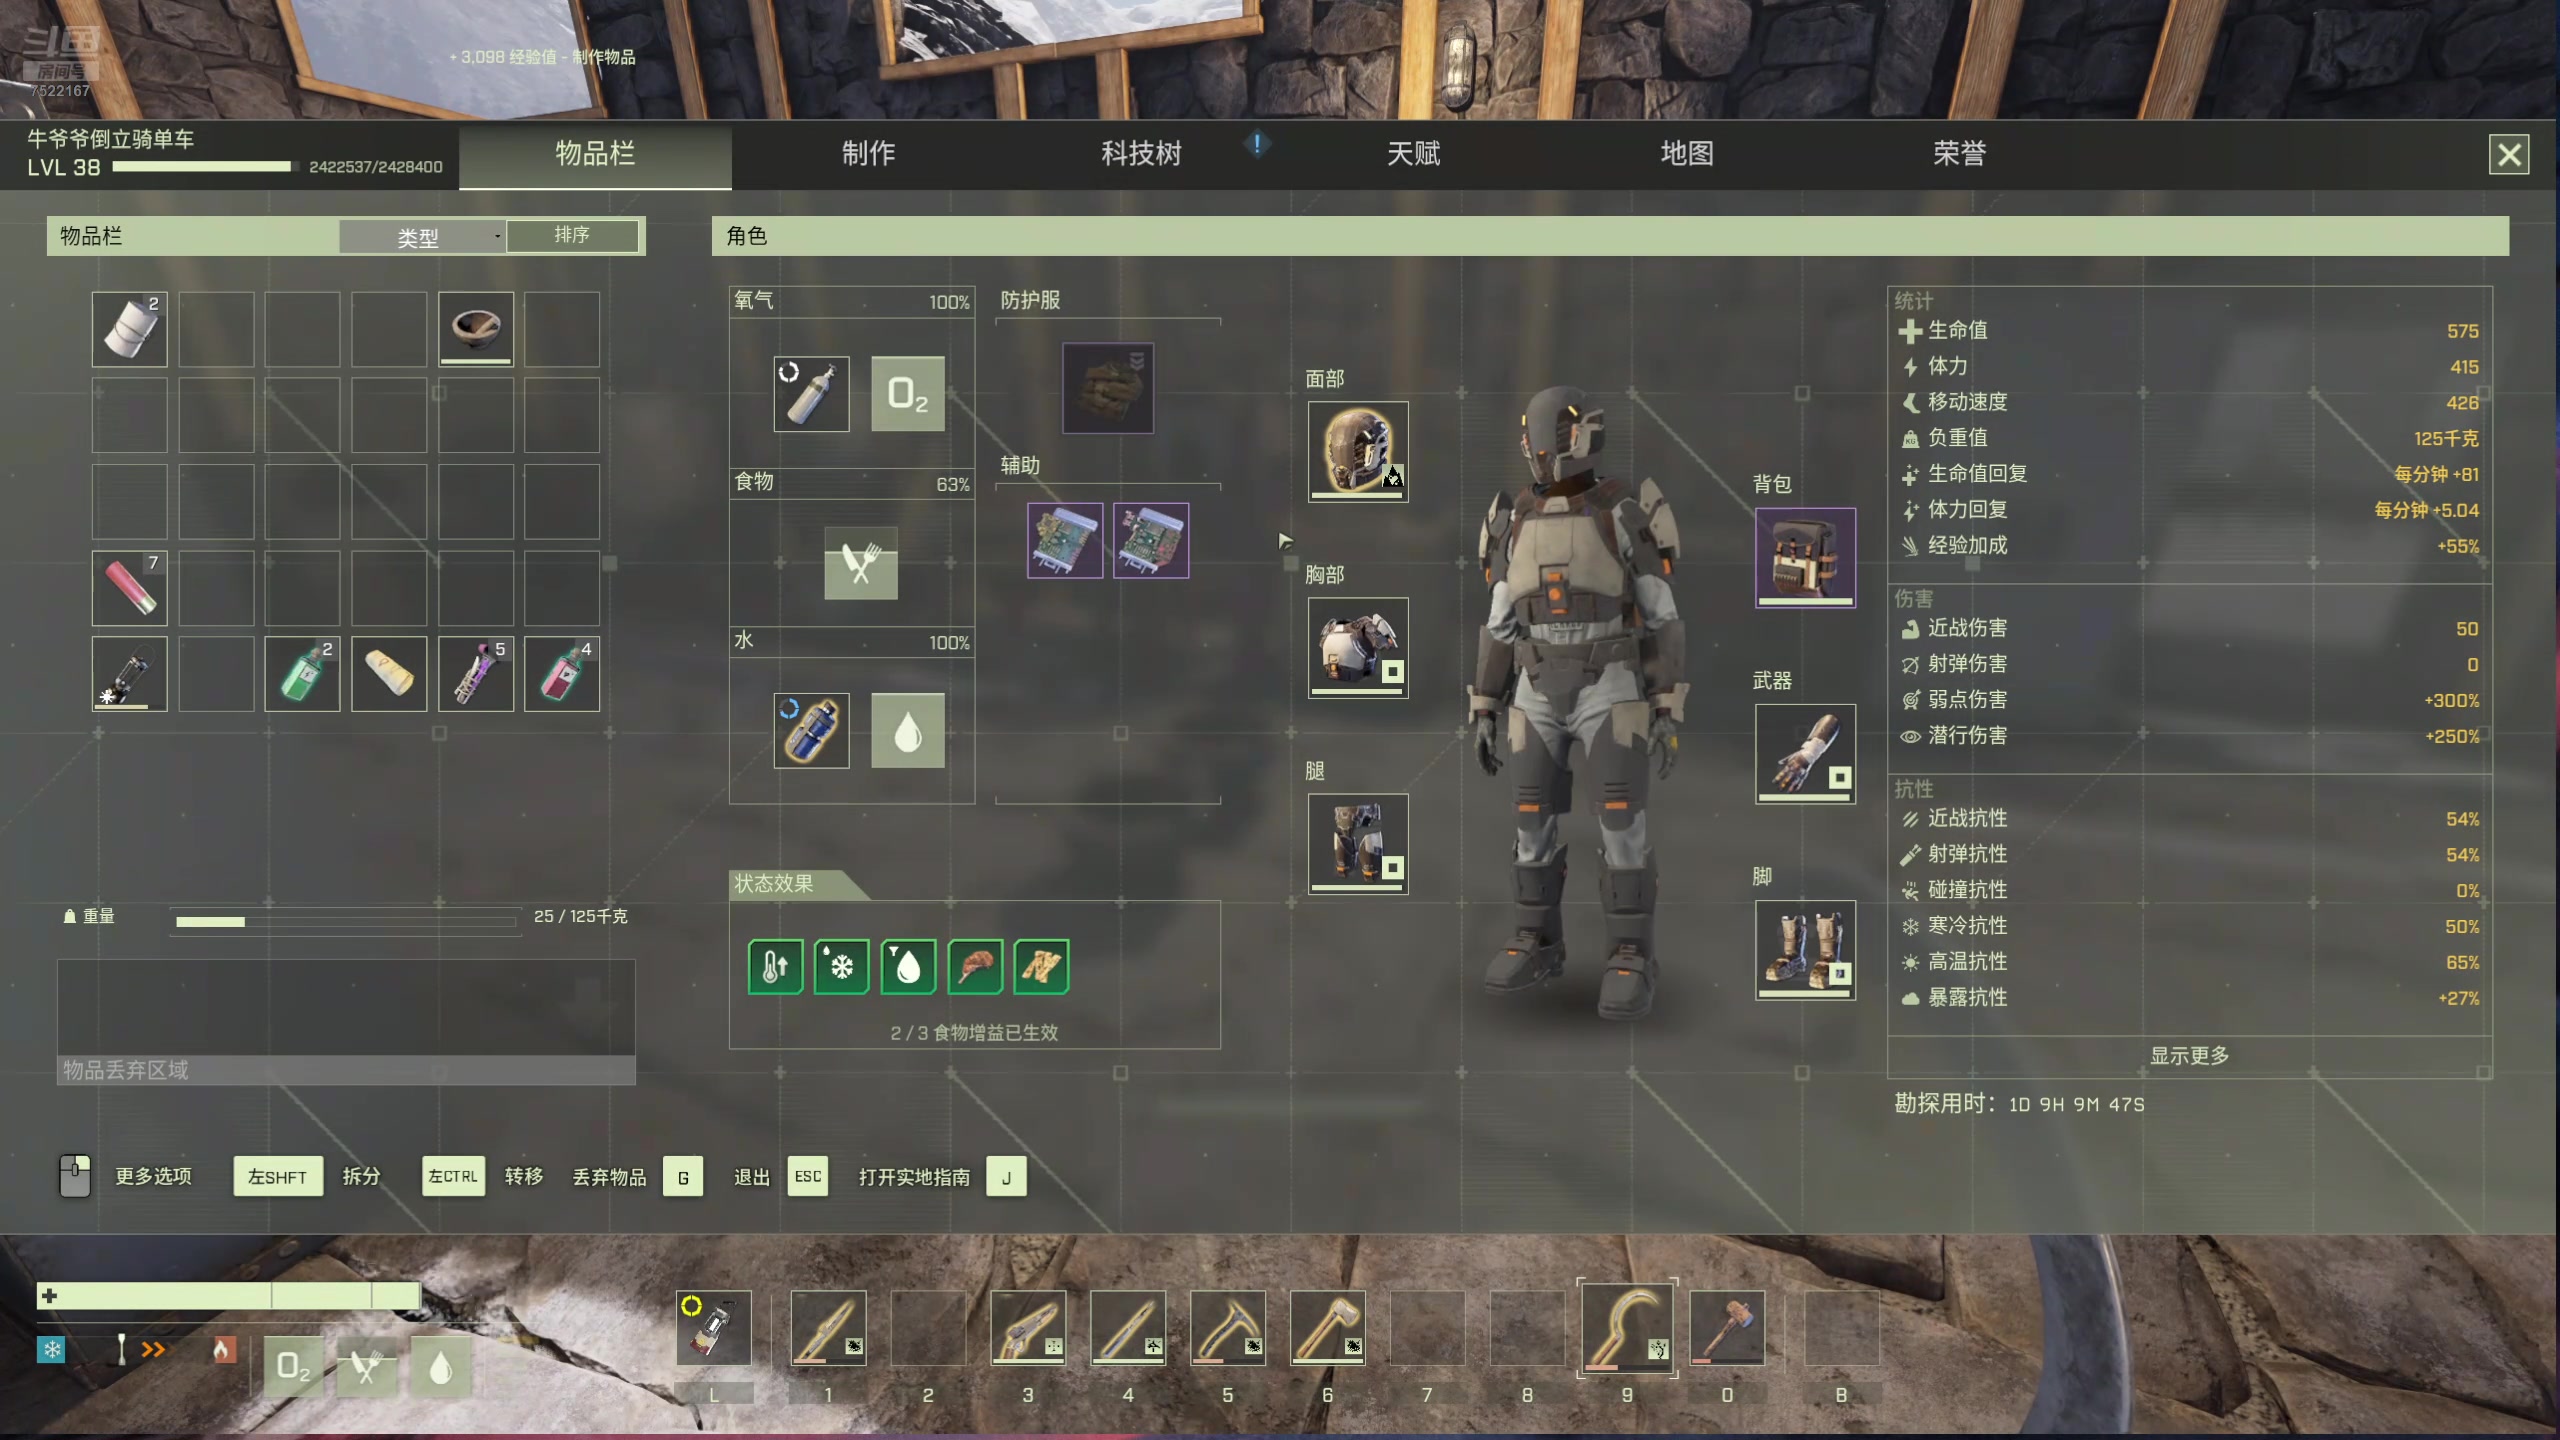Click the HUD fire warmth icon
This screenshot has width=2560, height=1440.
pos(222,1350)
